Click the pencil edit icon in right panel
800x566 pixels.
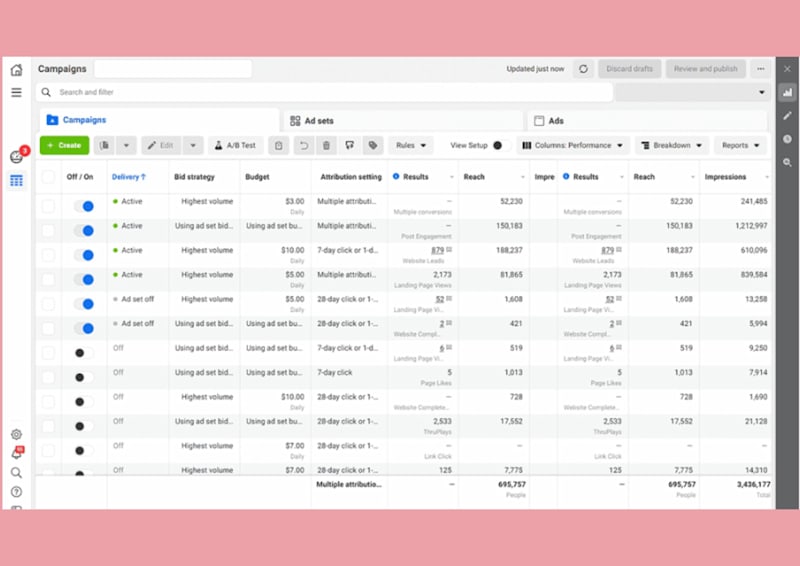tap(787, 116)
